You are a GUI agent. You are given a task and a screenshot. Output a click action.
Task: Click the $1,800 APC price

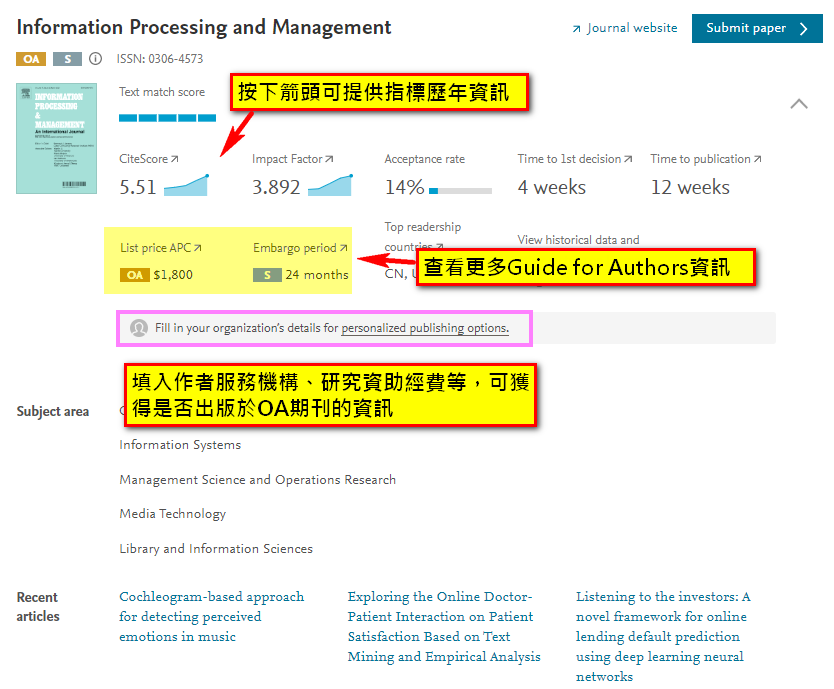pyautogui.click(x=173, y=275)
